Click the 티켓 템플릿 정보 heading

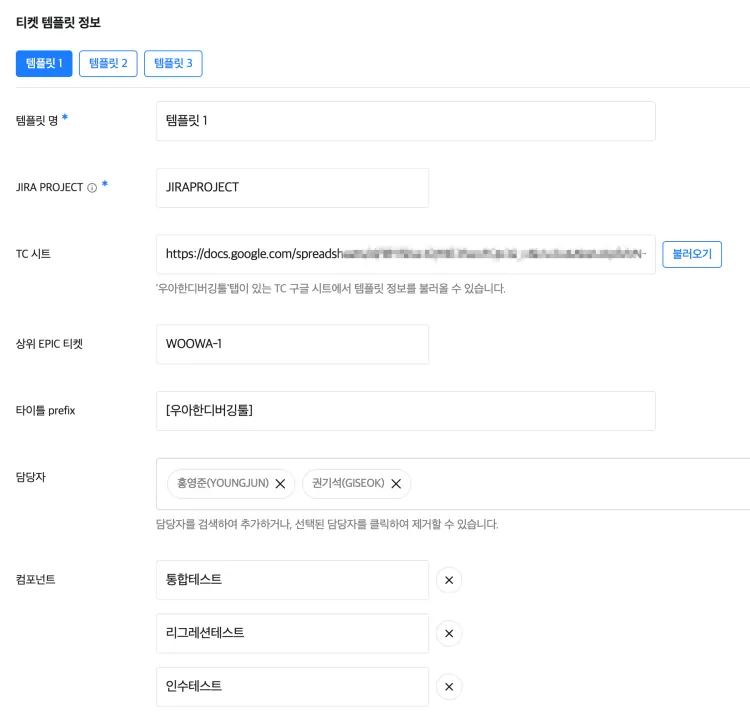pyautogui.click(x=58, y=22)
